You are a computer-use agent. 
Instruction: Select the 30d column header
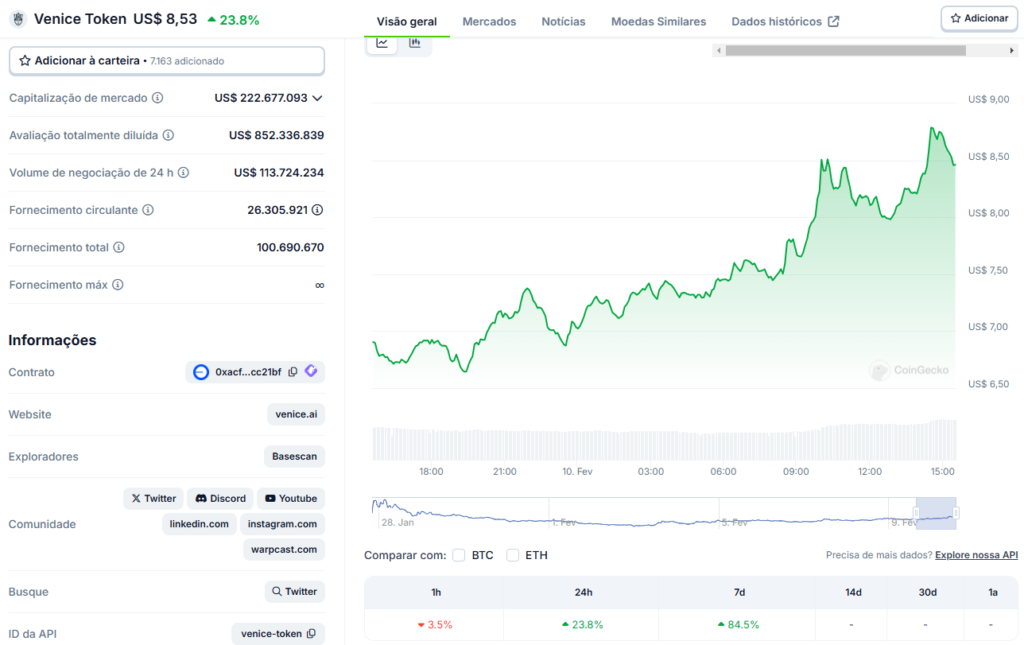pos(927,592)
